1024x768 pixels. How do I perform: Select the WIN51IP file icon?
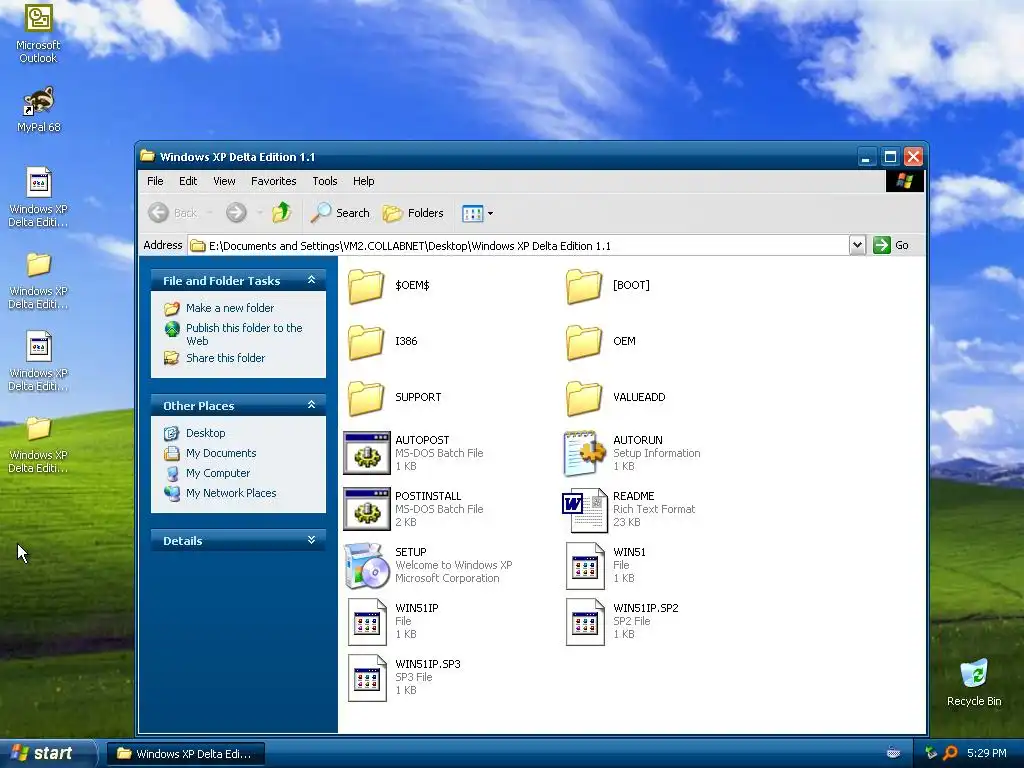(x=367, y=622)
